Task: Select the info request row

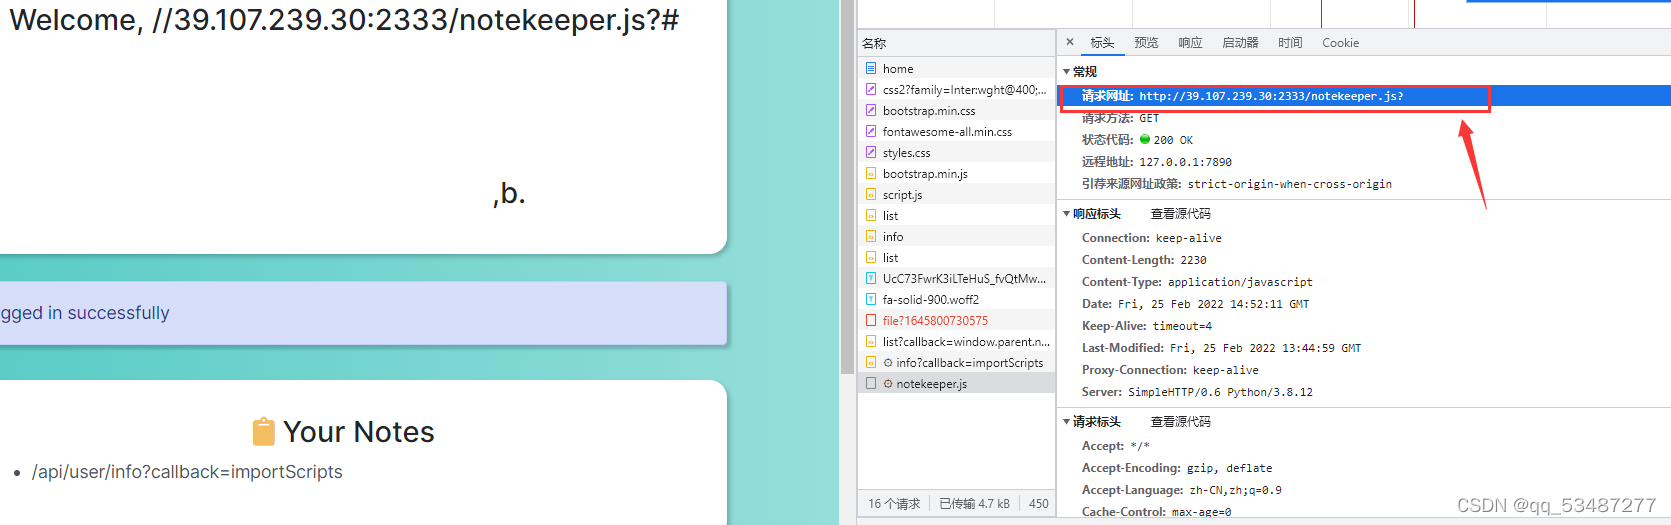Action: point(957,237)
